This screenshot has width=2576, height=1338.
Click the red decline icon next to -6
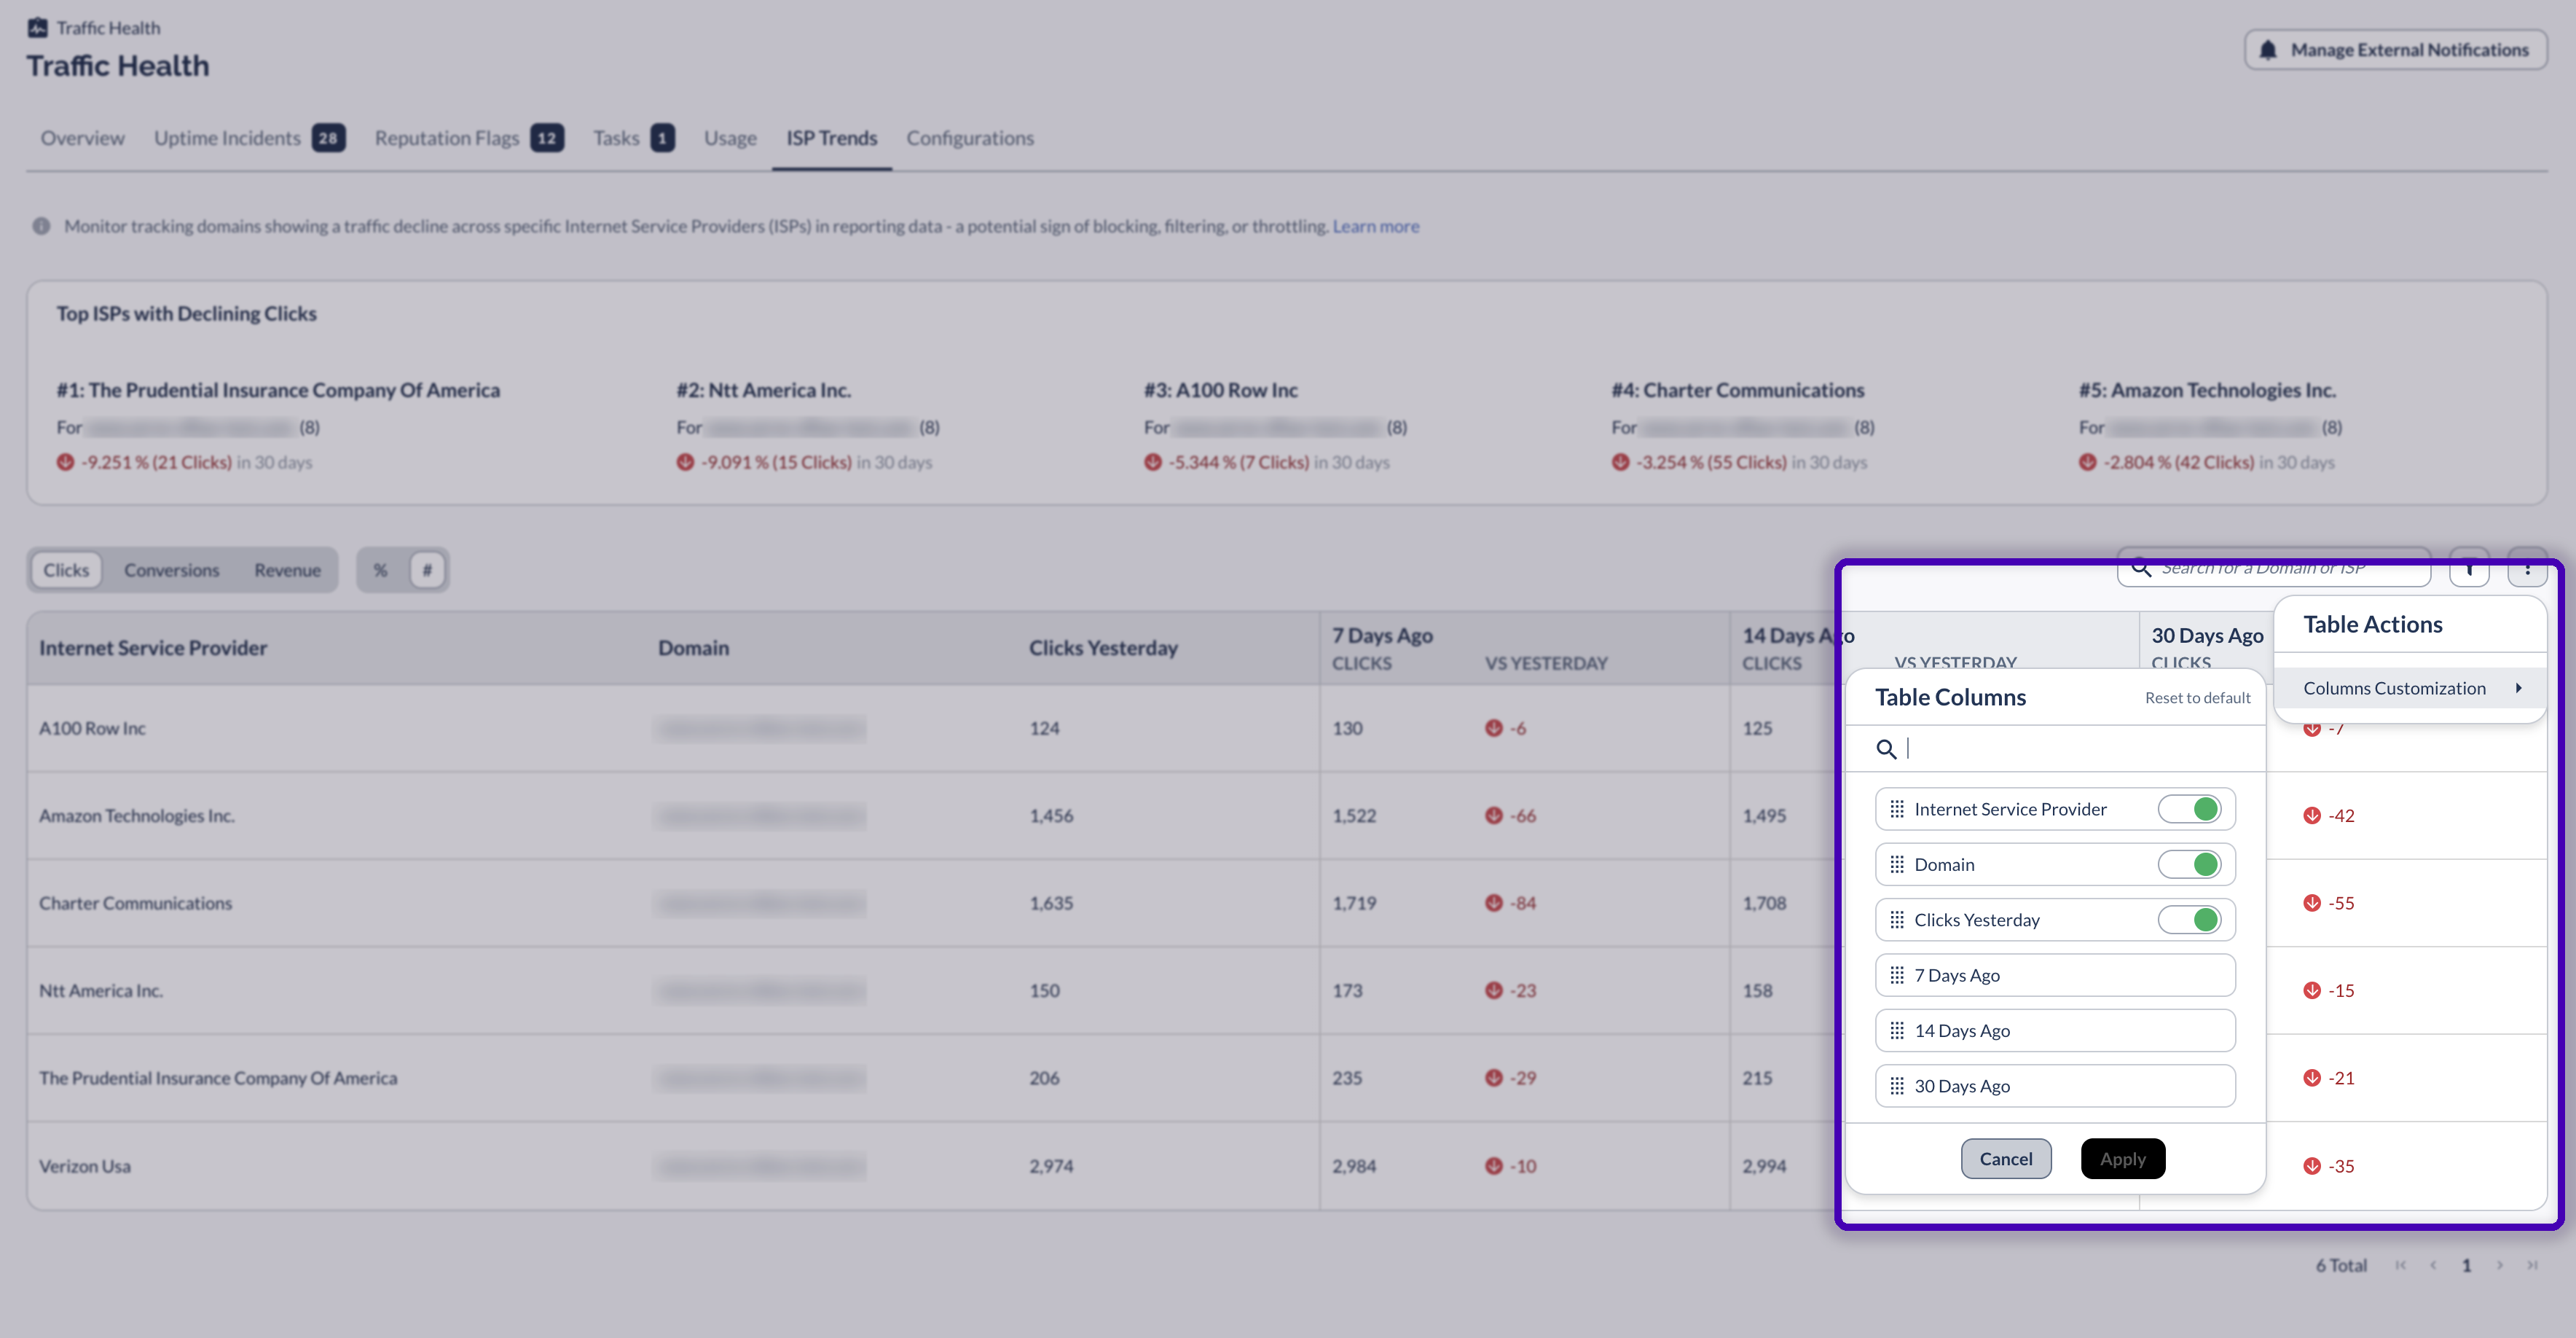point(1494,728)
